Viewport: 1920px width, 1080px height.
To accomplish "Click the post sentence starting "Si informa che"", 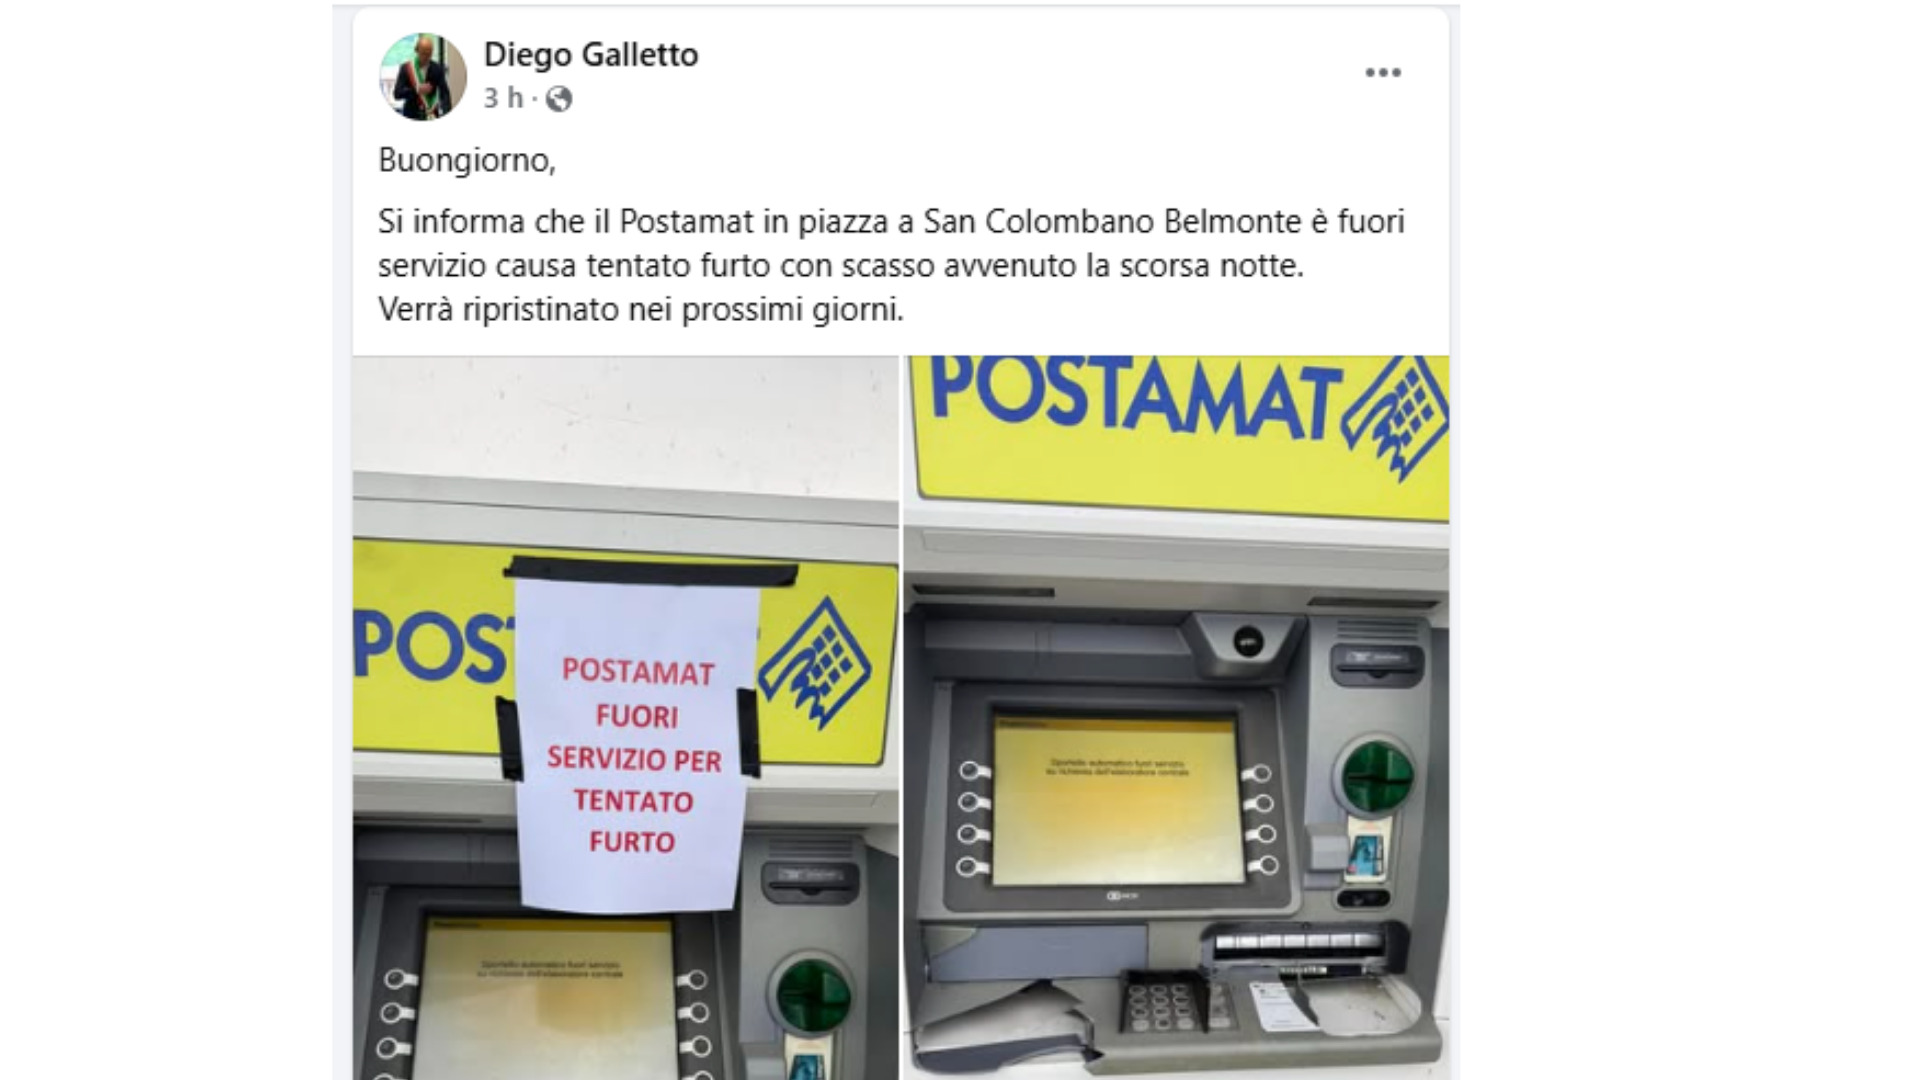I will click(x=891, y=243).
